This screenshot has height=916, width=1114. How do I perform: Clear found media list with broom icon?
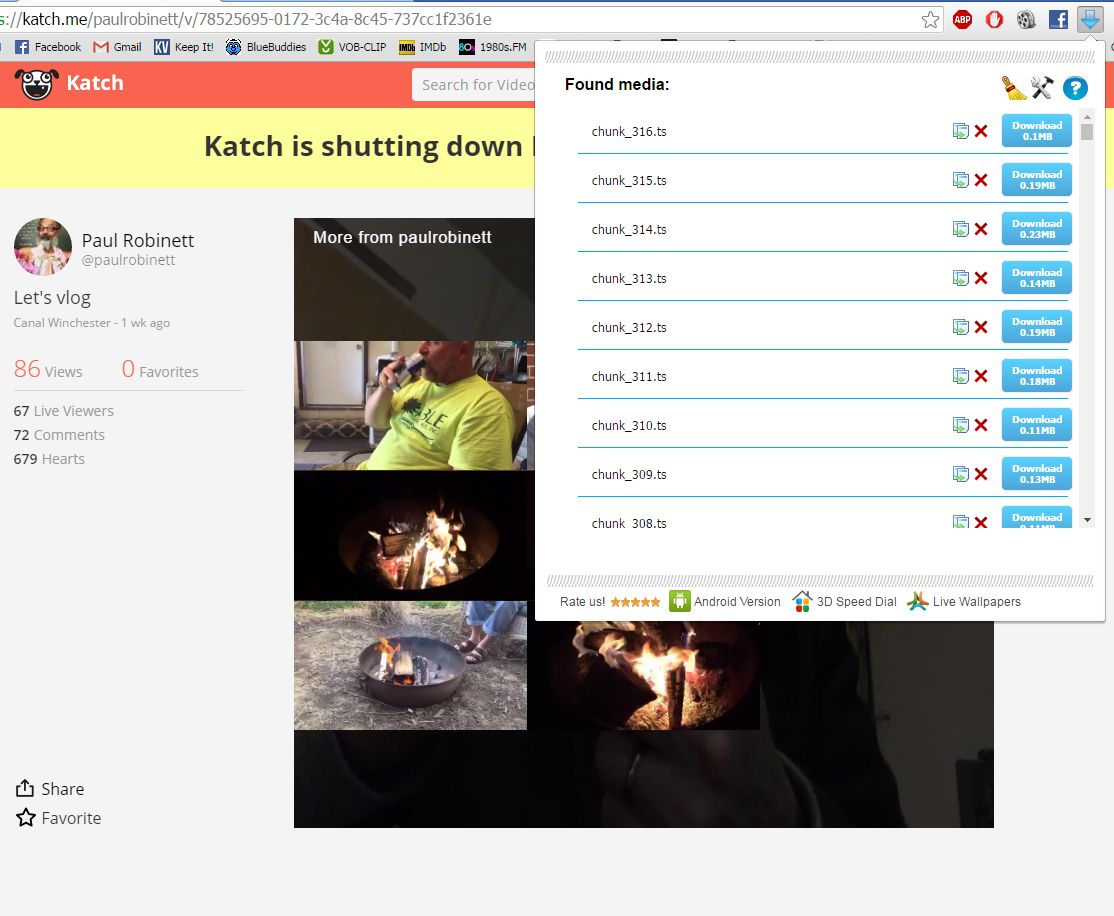point(1014,88)
